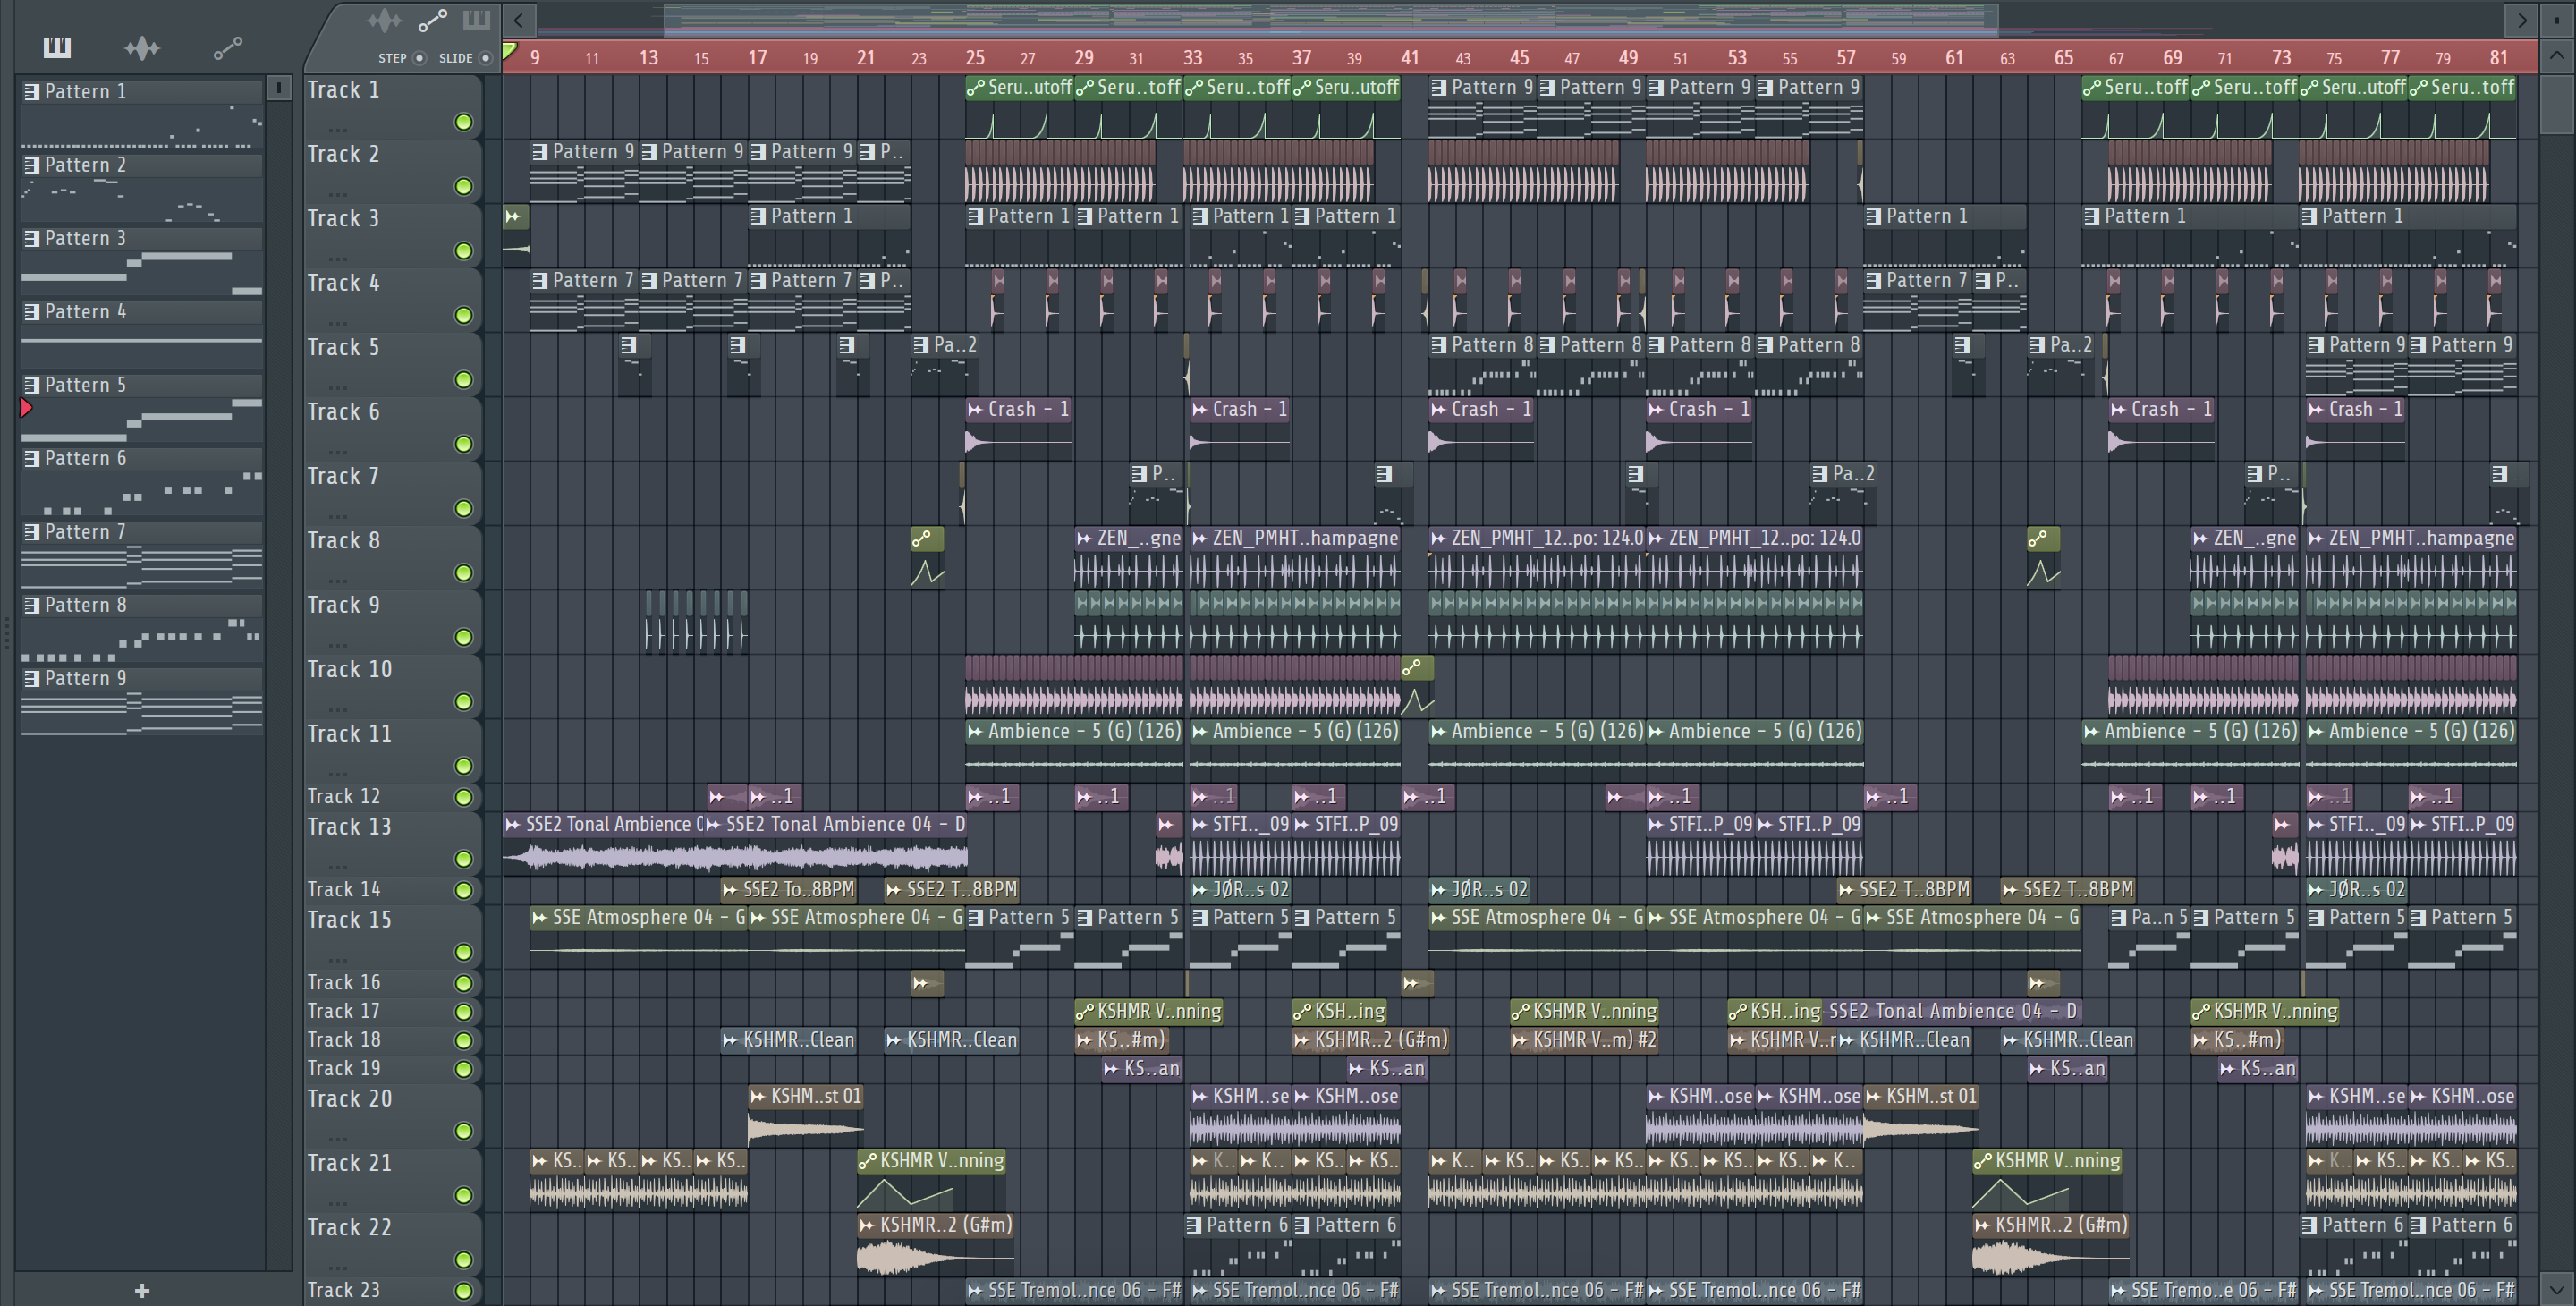Add a new pattern with the plus button

pos(142,1290)
